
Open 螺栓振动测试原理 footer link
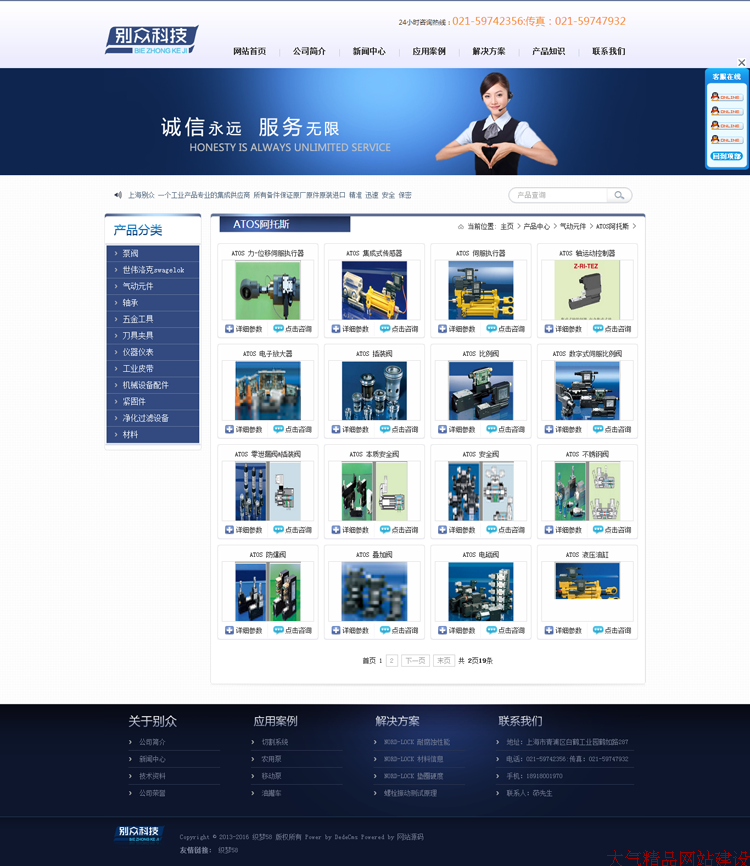point(410,793)
